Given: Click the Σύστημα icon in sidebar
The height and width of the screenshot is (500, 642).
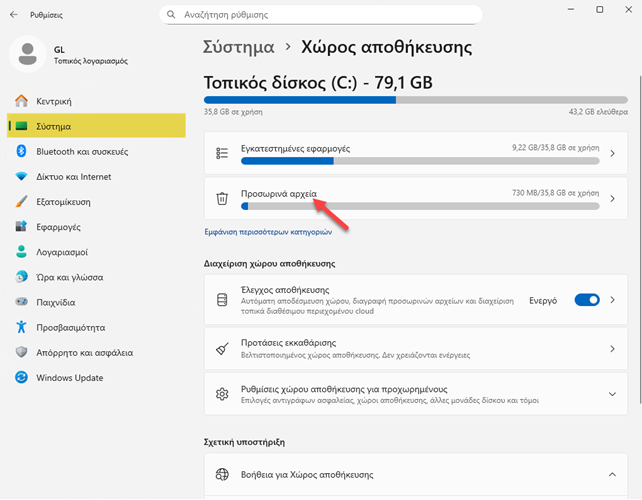Looking at the screenshot, I should pos(21,126).
